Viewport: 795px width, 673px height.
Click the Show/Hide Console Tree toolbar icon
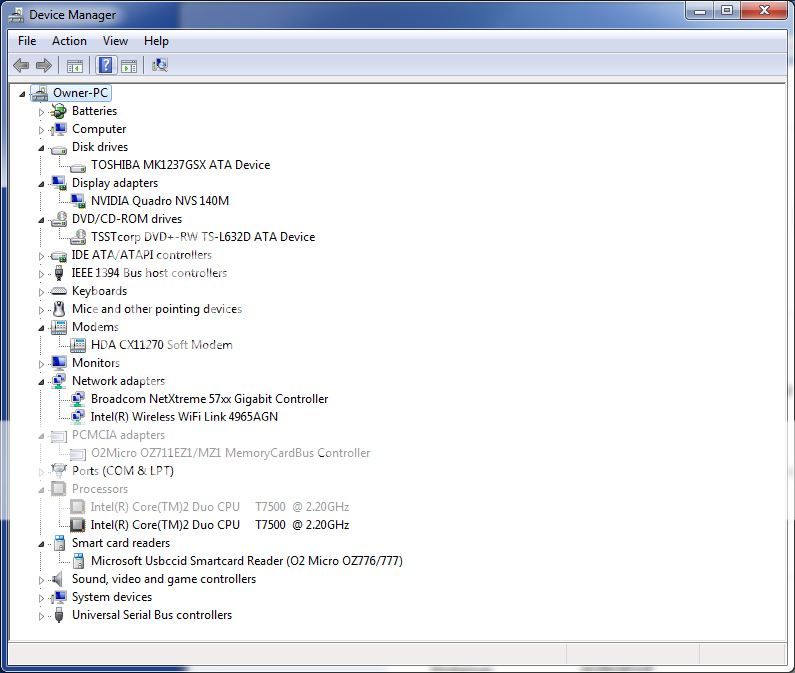pyautogui.click(x=75, y=65)
